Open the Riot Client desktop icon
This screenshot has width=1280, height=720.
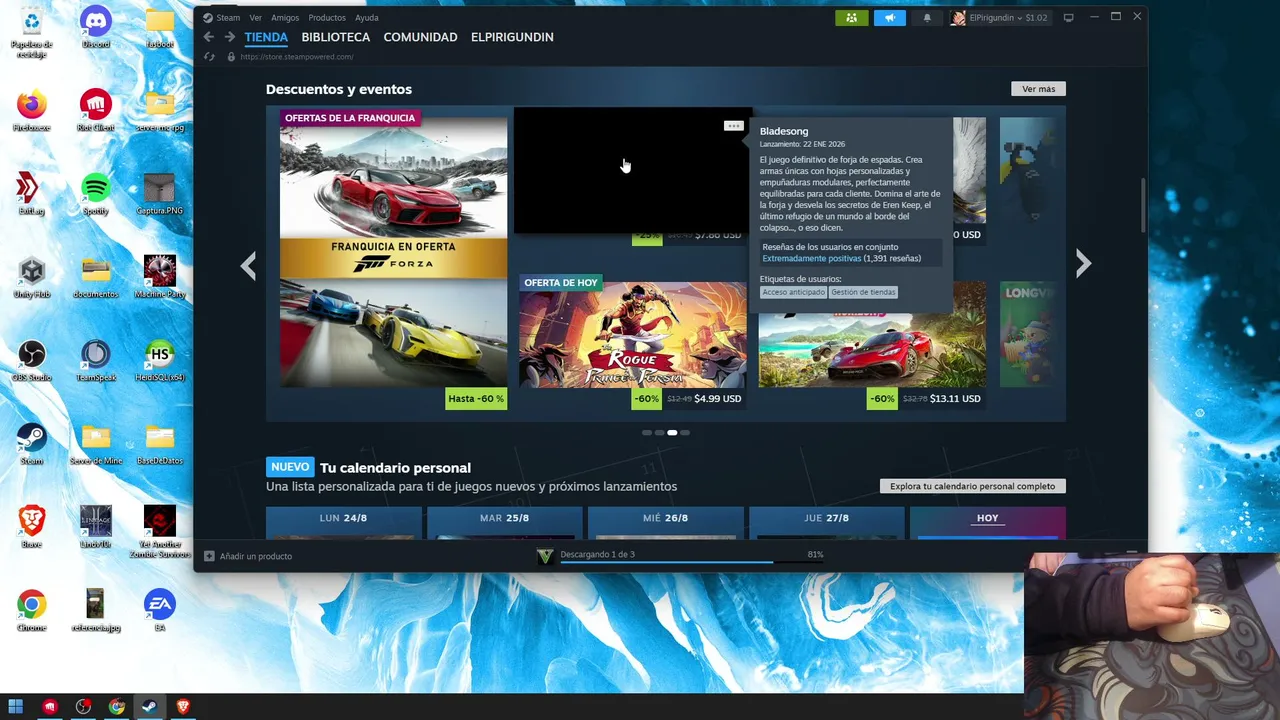tap(96, 110)
